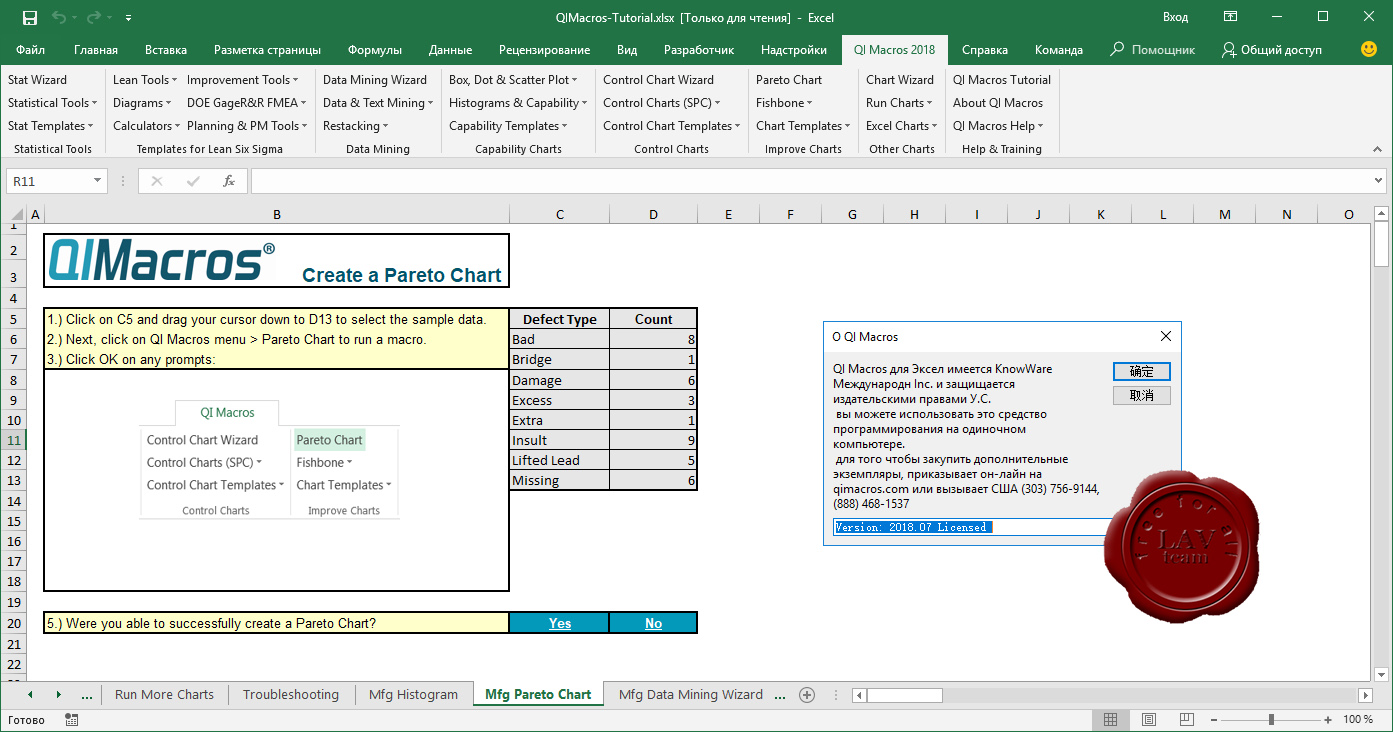This screenshot has width=1393, height=732.
Task: Click Помощник tell-me search box
Action: tap(1152, 50)
